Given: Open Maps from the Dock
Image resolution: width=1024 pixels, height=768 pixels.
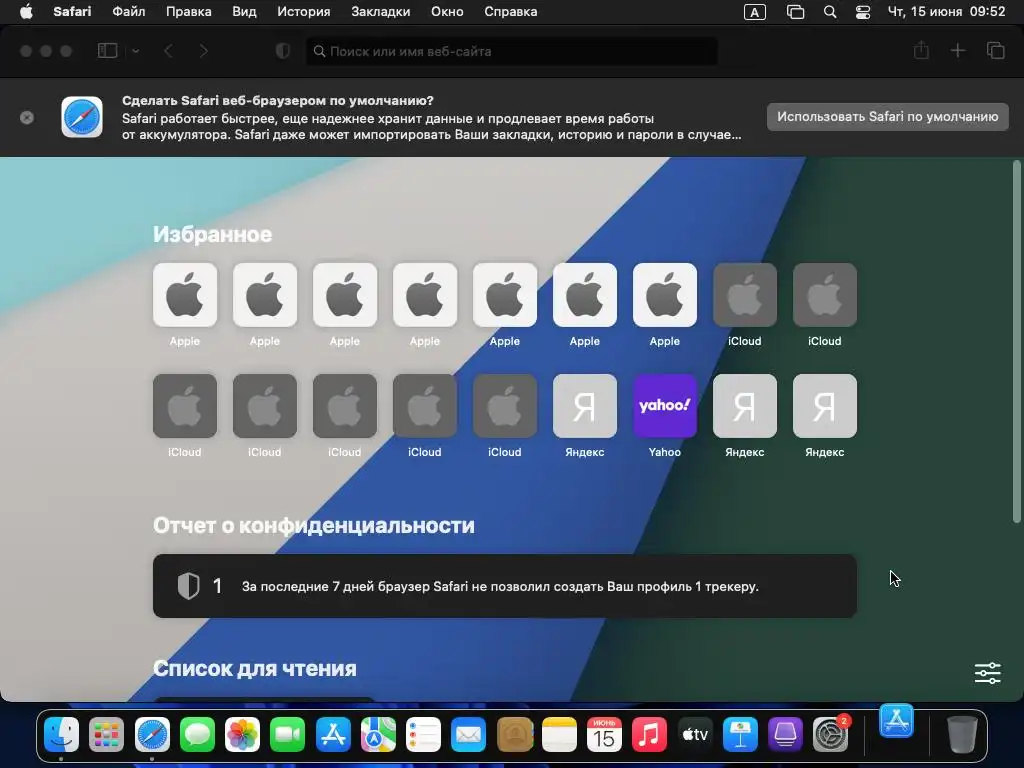Looking at the screenshot, I should click(x=378, y=735).
